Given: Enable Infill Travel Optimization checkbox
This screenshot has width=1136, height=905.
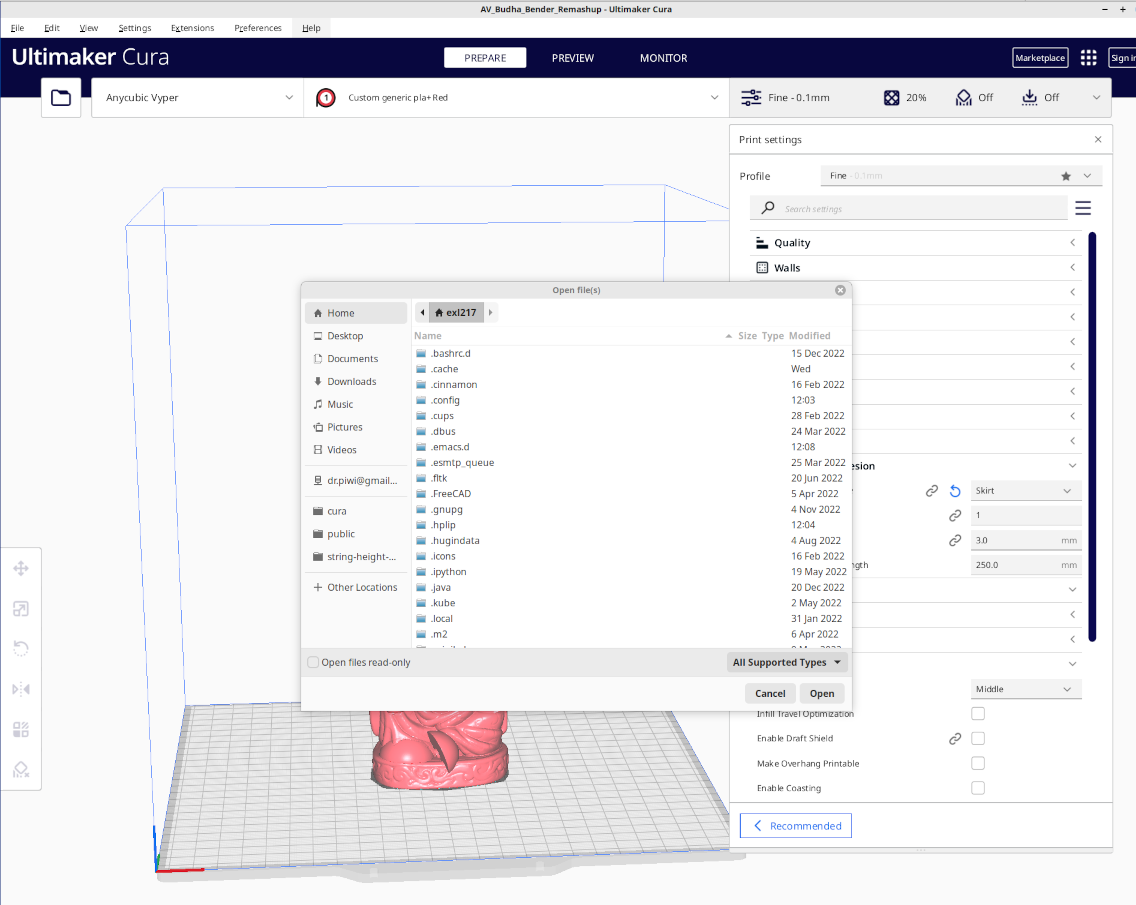Looking at the screenshot, I should click(978, 714).
